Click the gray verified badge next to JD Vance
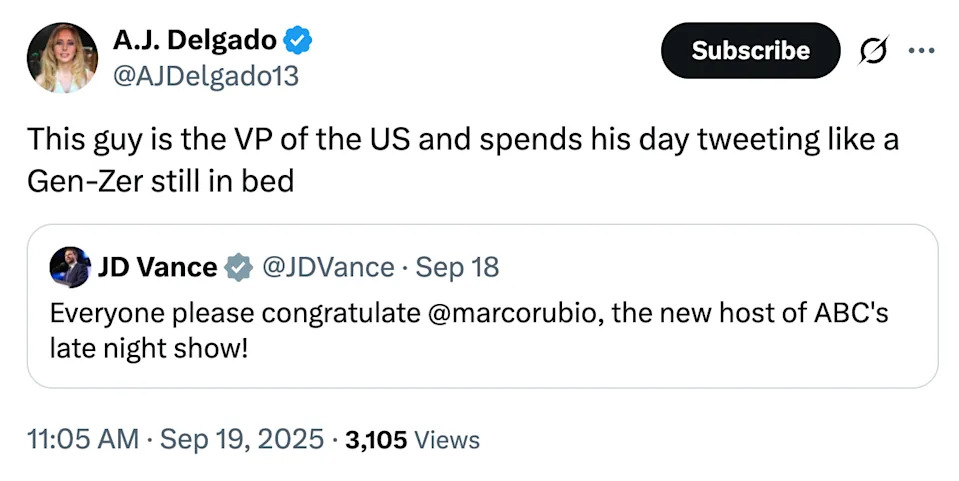Image resolution: width=959 pixels, height=481 pixels. click(x=237, y=267)
